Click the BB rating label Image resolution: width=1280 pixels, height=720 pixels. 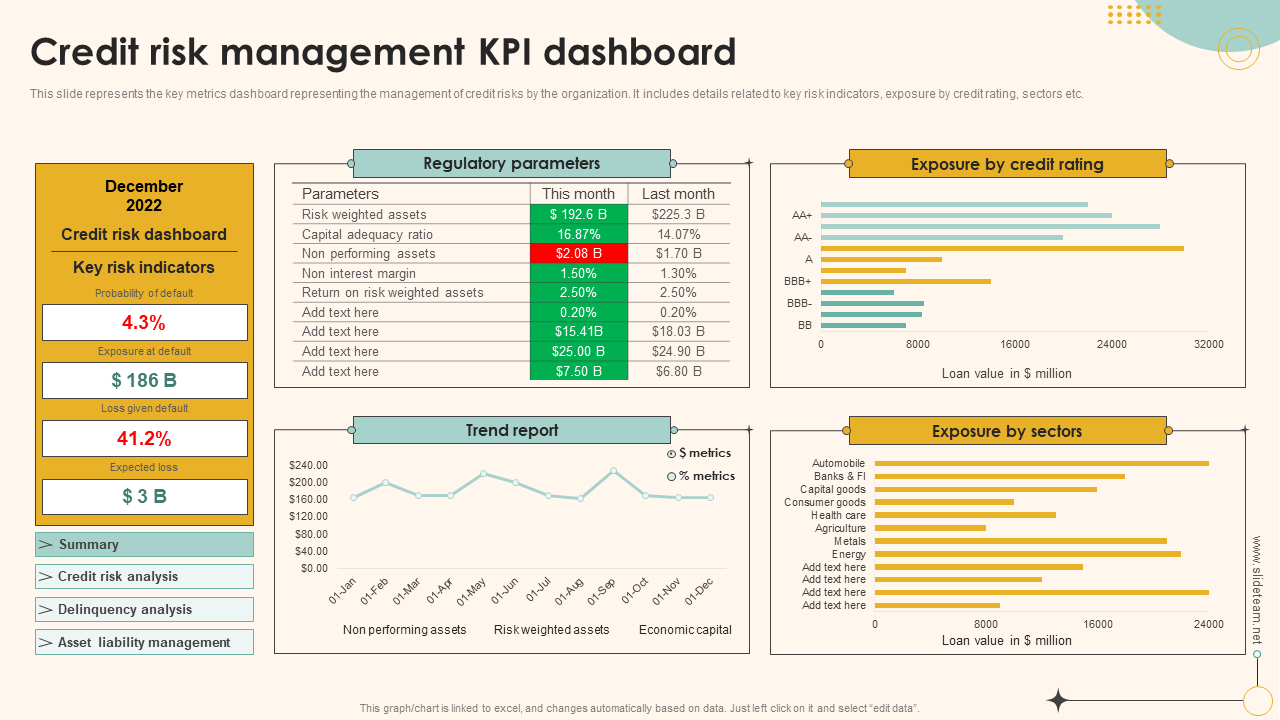(805, 325)
